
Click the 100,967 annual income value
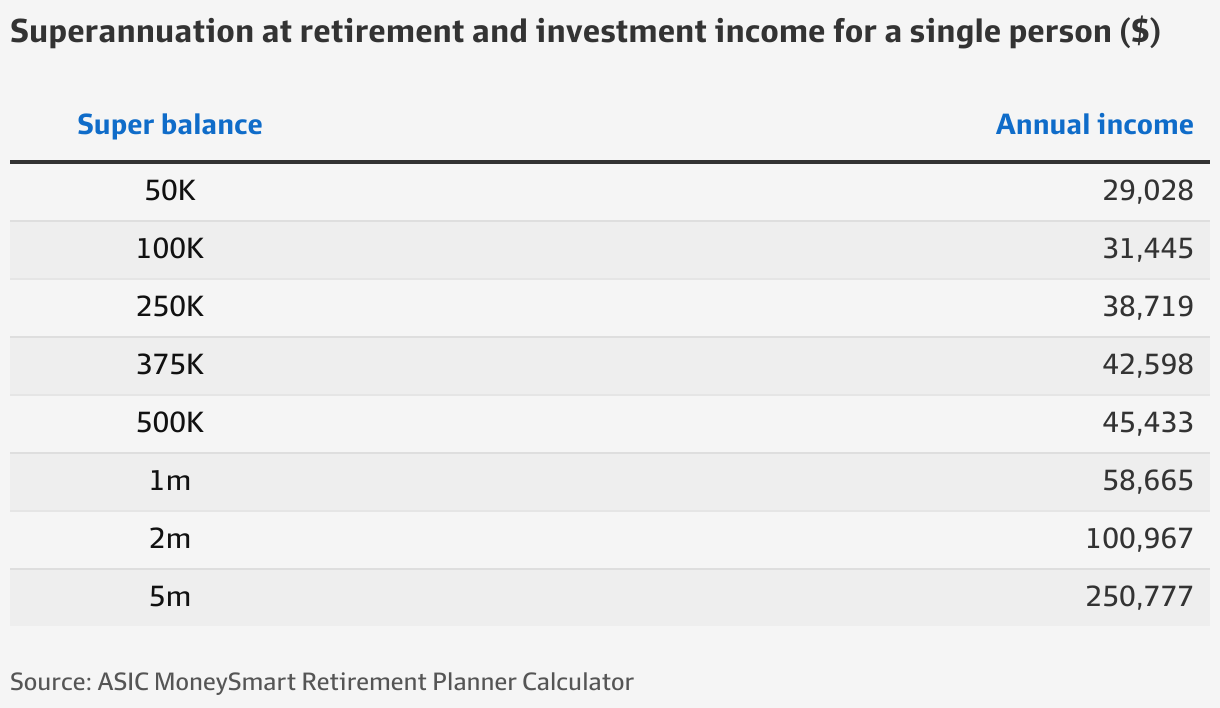click(1140, 539)
